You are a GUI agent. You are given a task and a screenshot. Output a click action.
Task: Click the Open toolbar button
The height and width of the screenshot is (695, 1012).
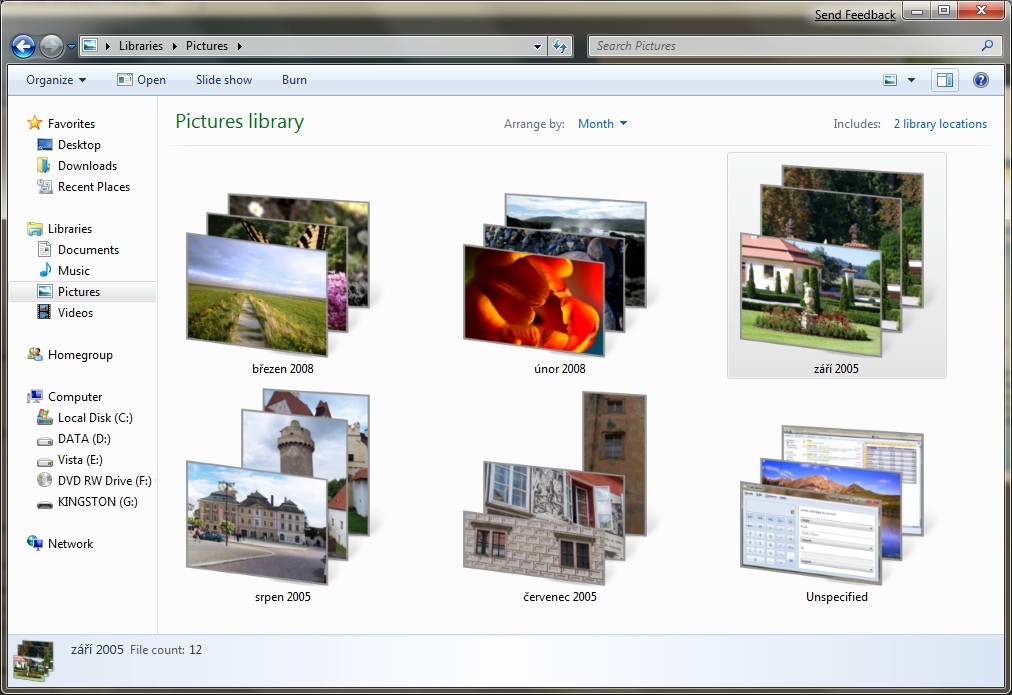point(141,80)
